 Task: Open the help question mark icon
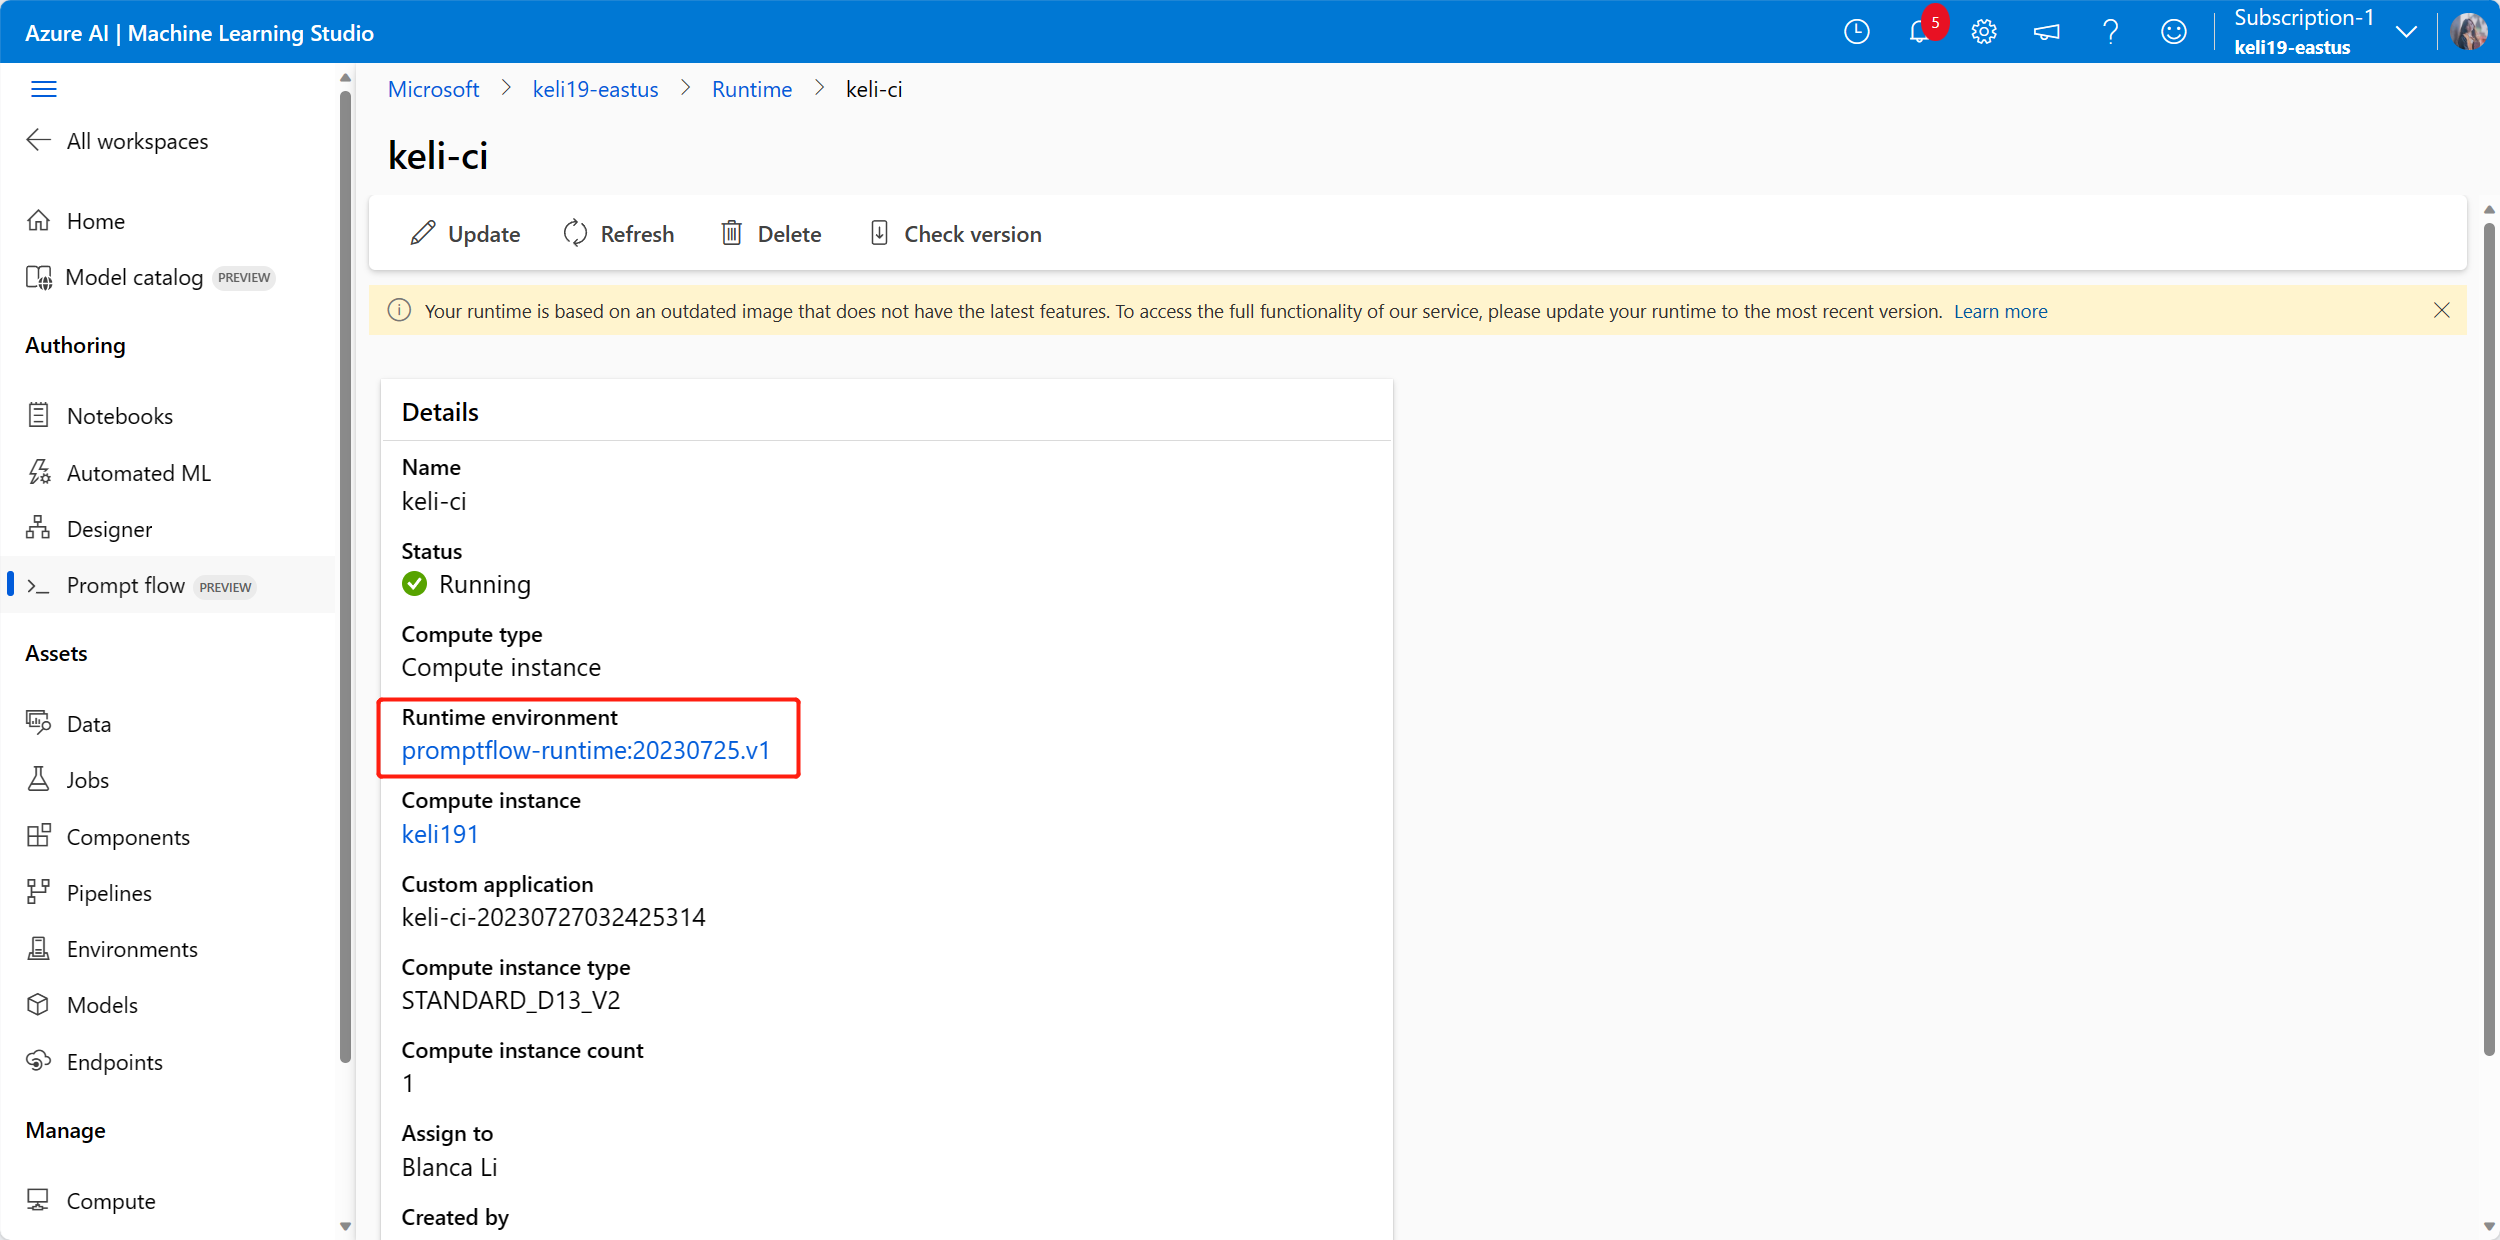coord(2110,32)
